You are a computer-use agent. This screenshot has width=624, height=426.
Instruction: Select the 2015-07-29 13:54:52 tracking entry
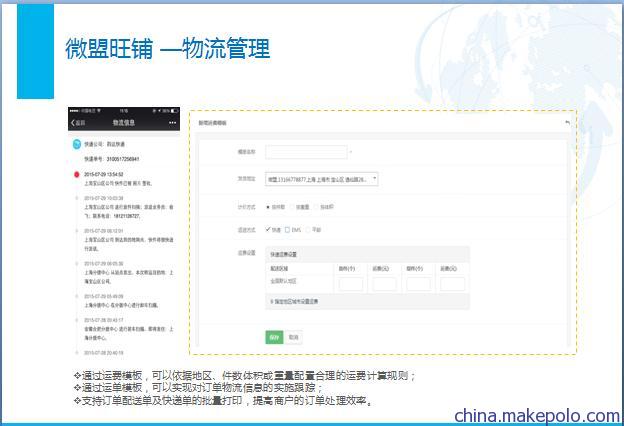[118, 179]
